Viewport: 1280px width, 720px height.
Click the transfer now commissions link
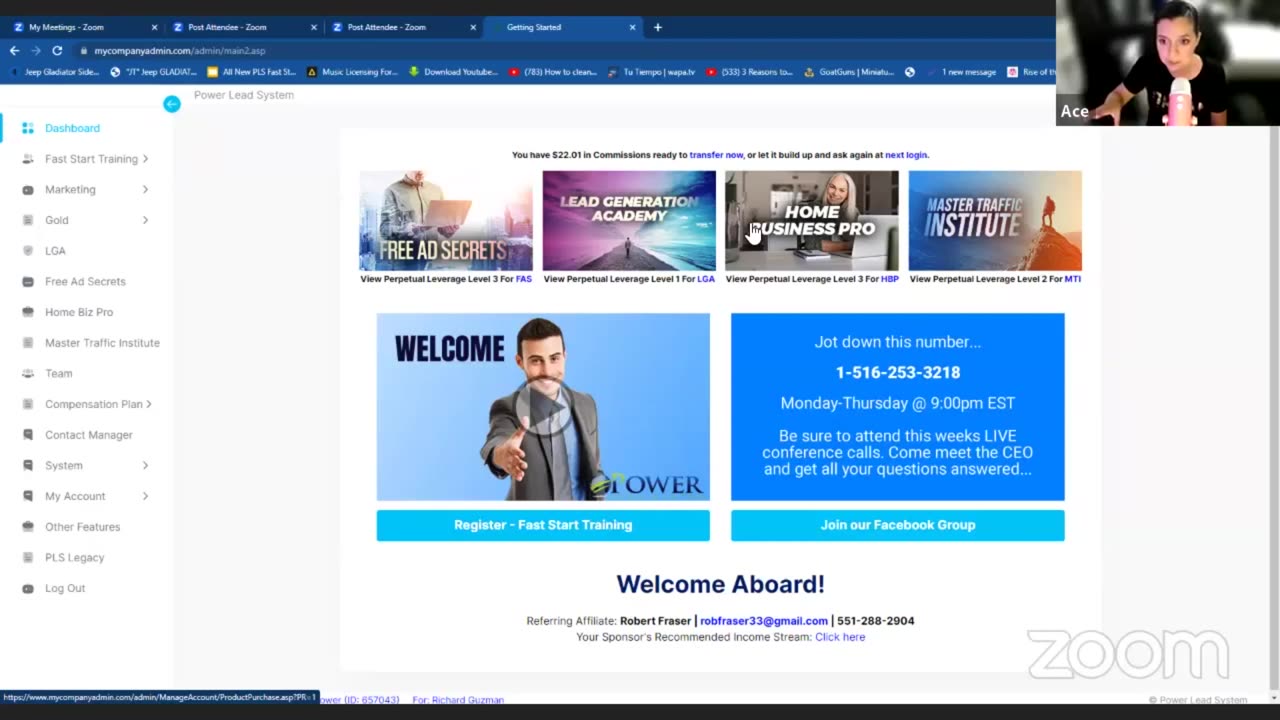716,155
